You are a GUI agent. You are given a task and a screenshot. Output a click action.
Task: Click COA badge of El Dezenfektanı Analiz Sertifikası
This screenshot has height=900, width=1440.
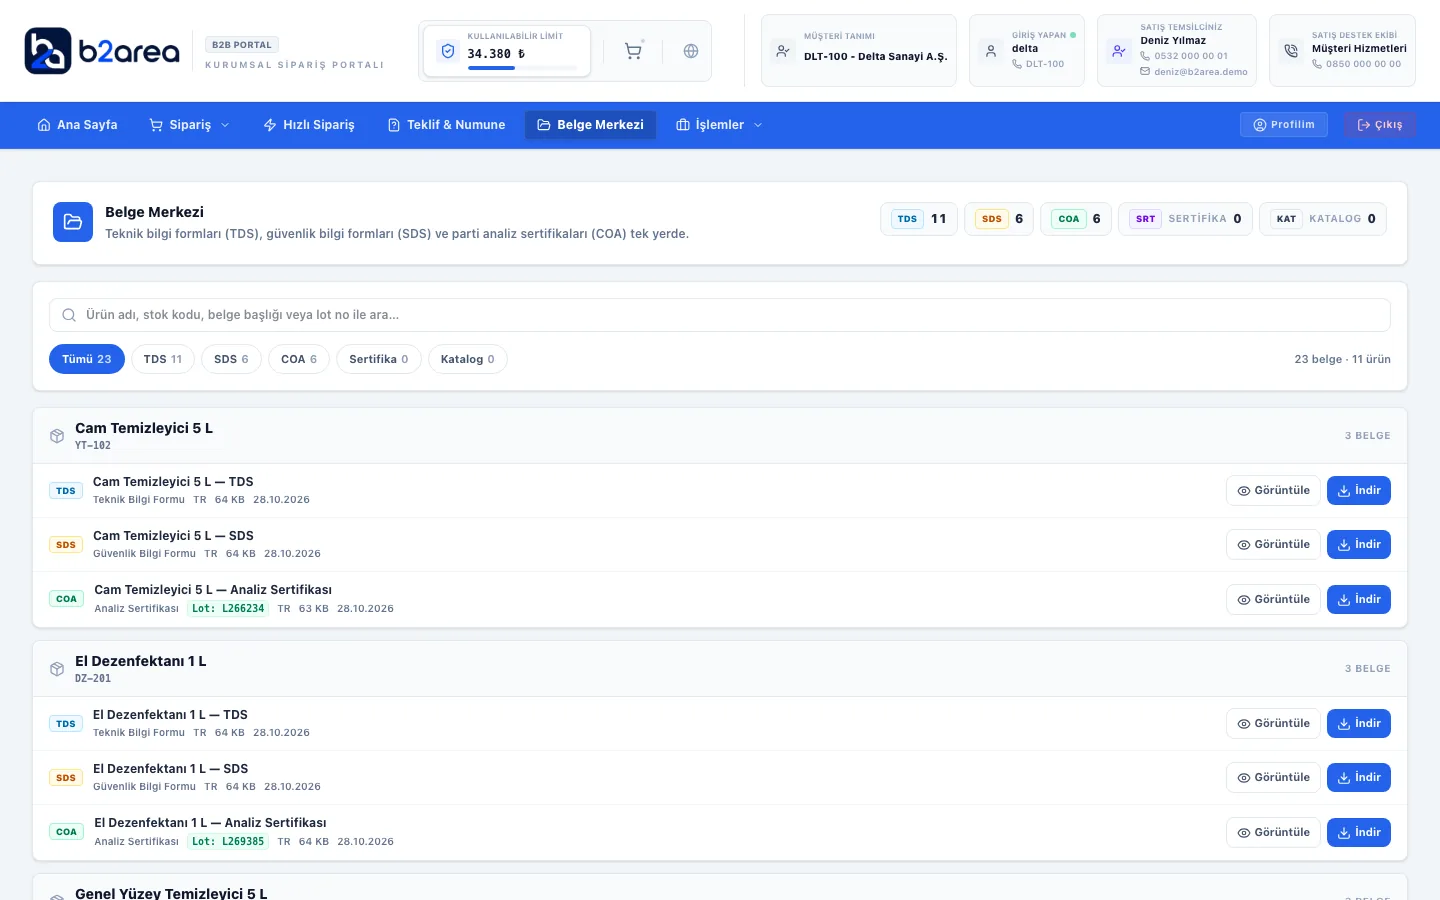coord(66,832)
